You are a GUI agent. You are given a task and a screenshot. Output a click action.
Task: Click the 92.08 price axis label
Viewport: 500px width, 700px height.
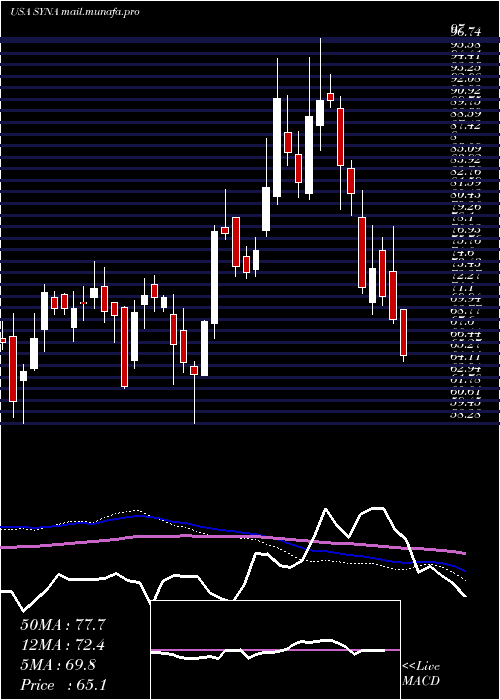(466, 79)
